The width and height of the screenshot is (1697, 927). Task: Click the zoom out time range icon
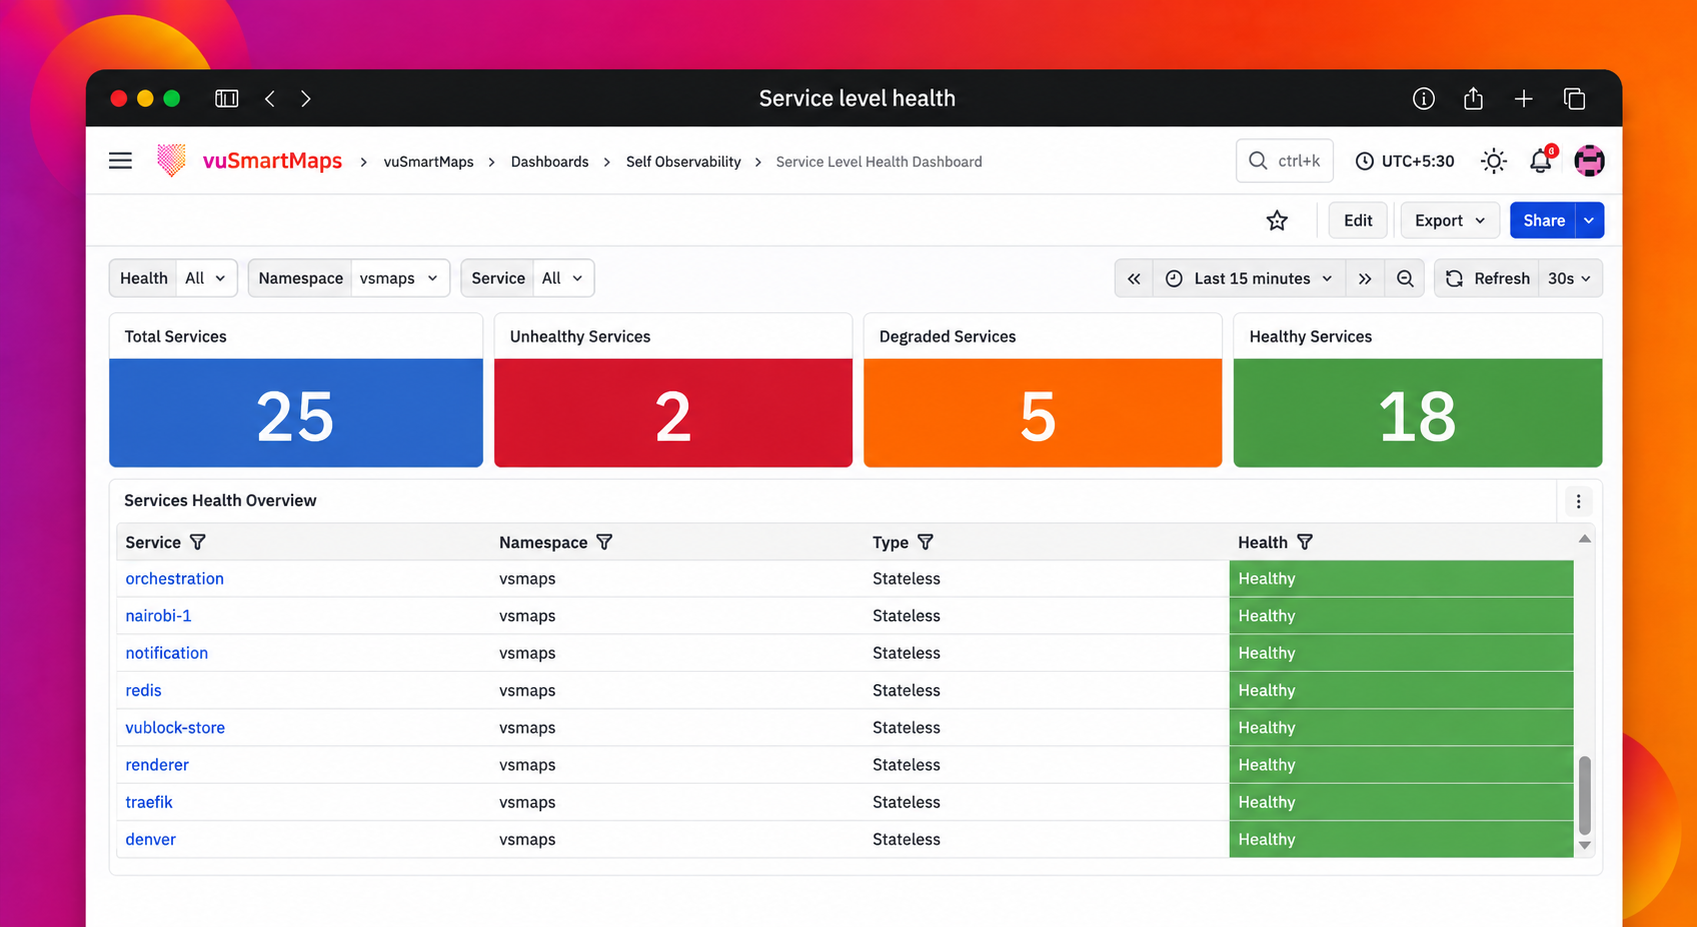tap(1405, 279)
